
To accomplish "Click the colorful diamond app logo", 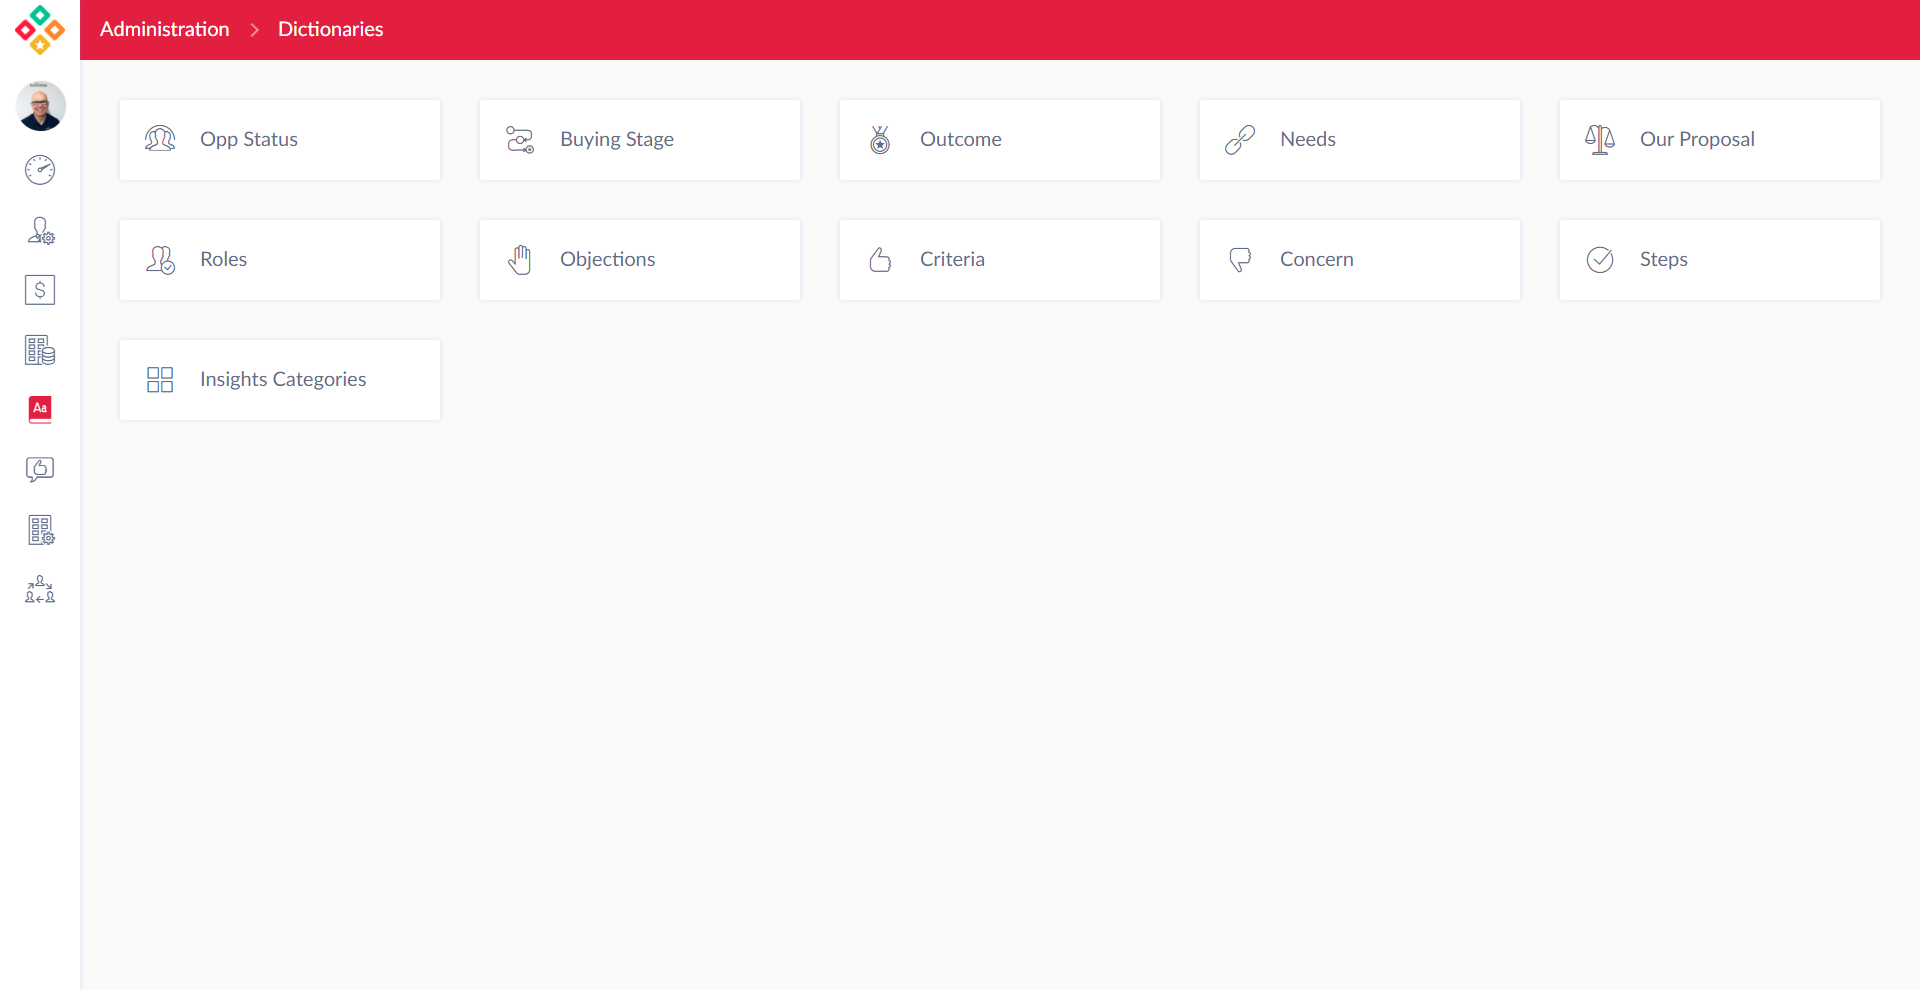I will 40,30.
